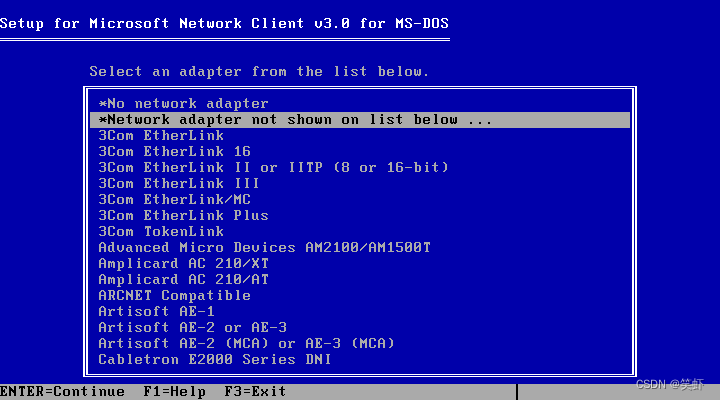Viewport: 720px width, 400px height.
Task: Click "ENTER=Continue" in the status bar
Action: tap(62, 392)
